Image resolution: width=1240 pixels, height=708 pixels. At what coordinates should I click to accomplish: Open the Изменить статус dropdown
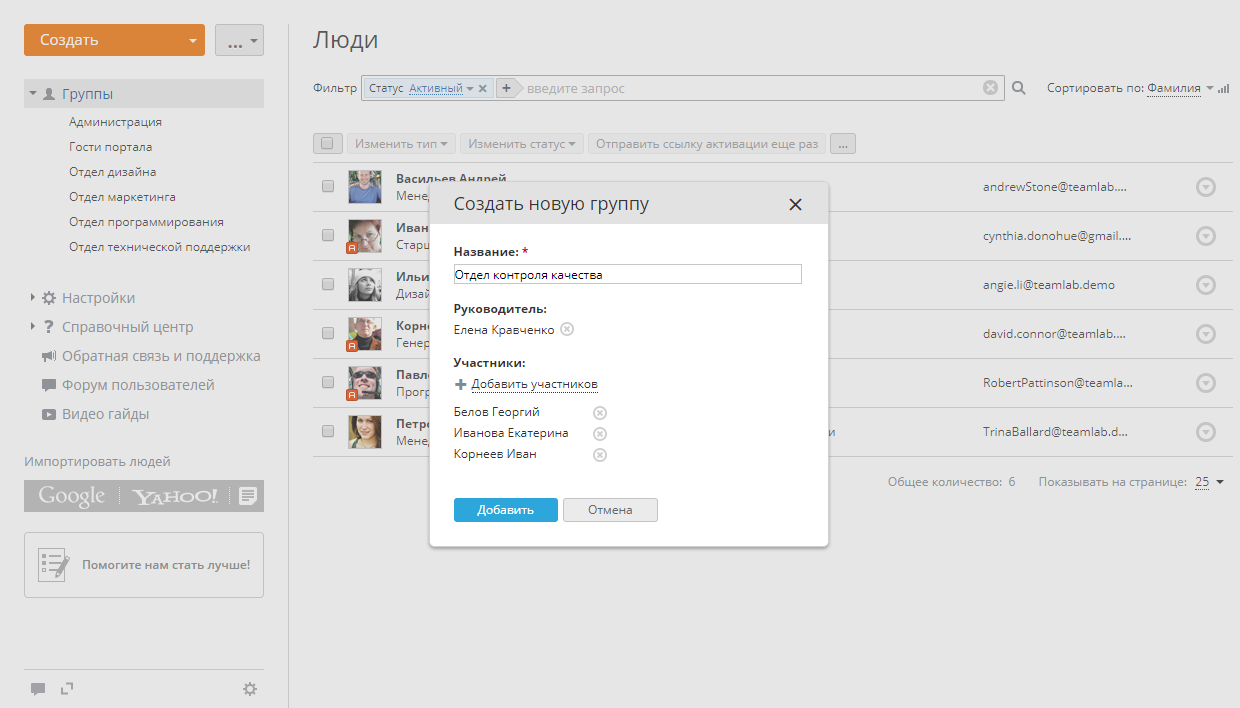[522, 144]
